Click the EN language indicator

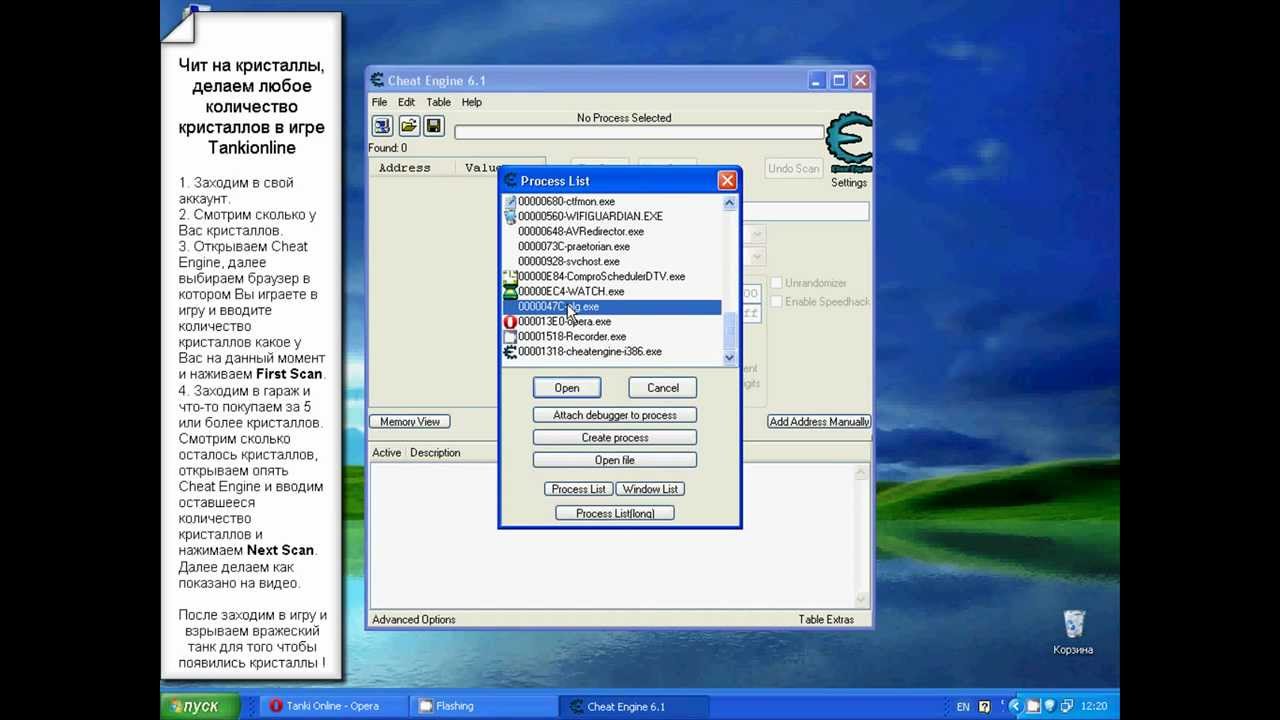point(963,706)
